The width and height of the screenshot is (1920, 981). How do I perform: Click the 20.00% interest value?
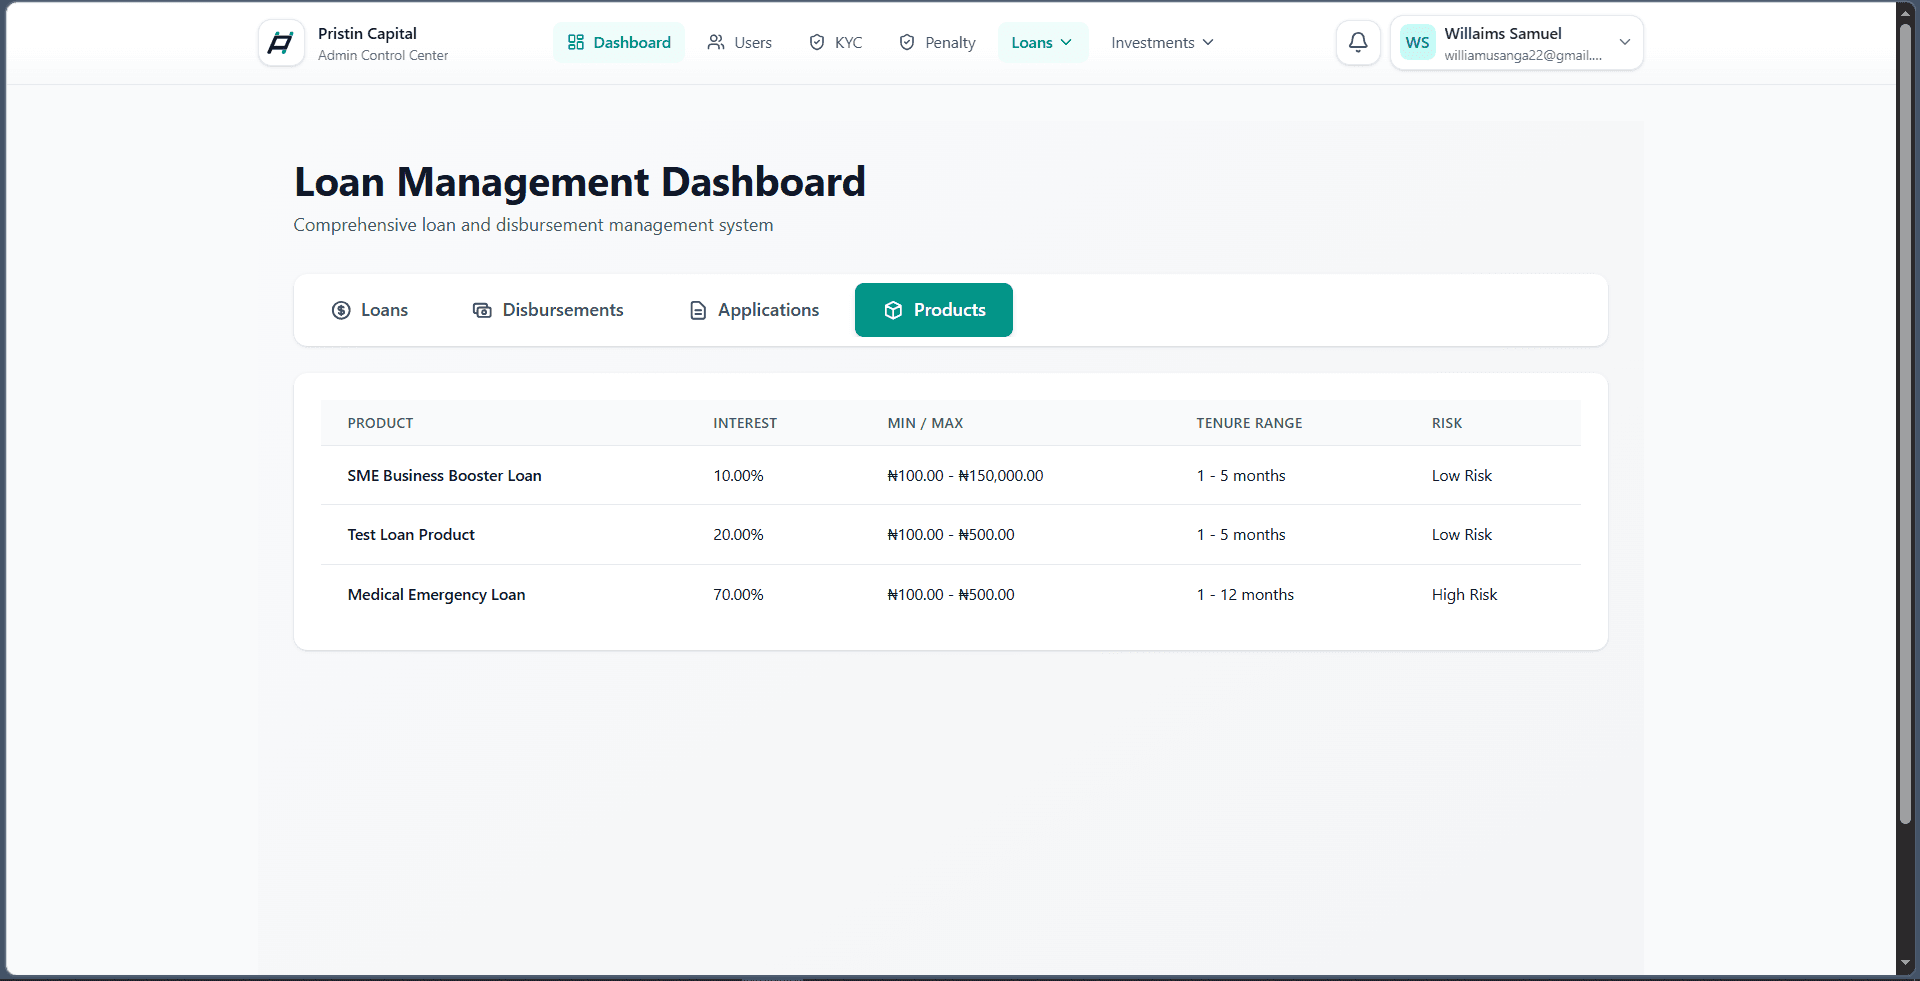738,534
